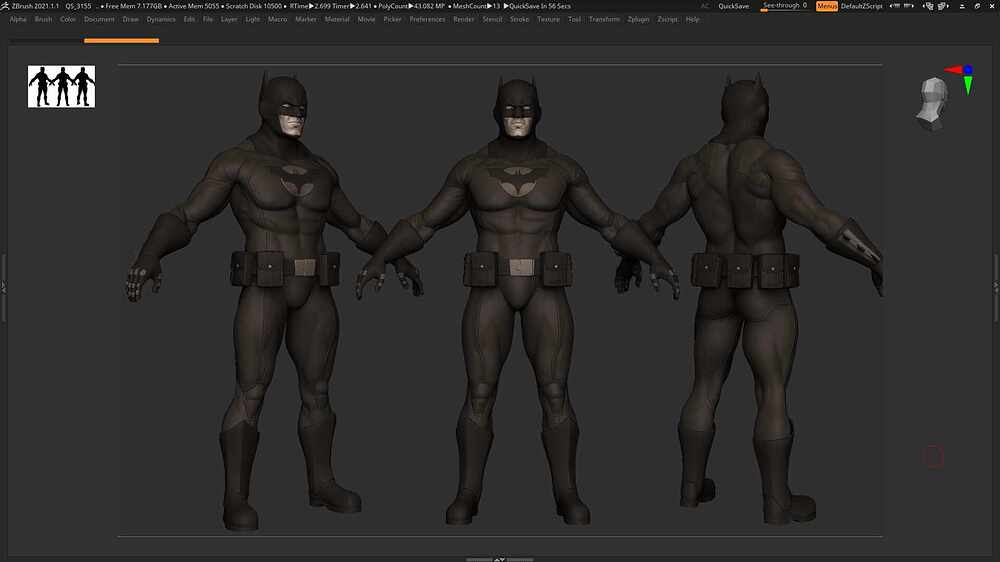The height and width of the screenshot is (562, 1000).
Task: Expand the right tray divider handle
Action: (996, 287)
